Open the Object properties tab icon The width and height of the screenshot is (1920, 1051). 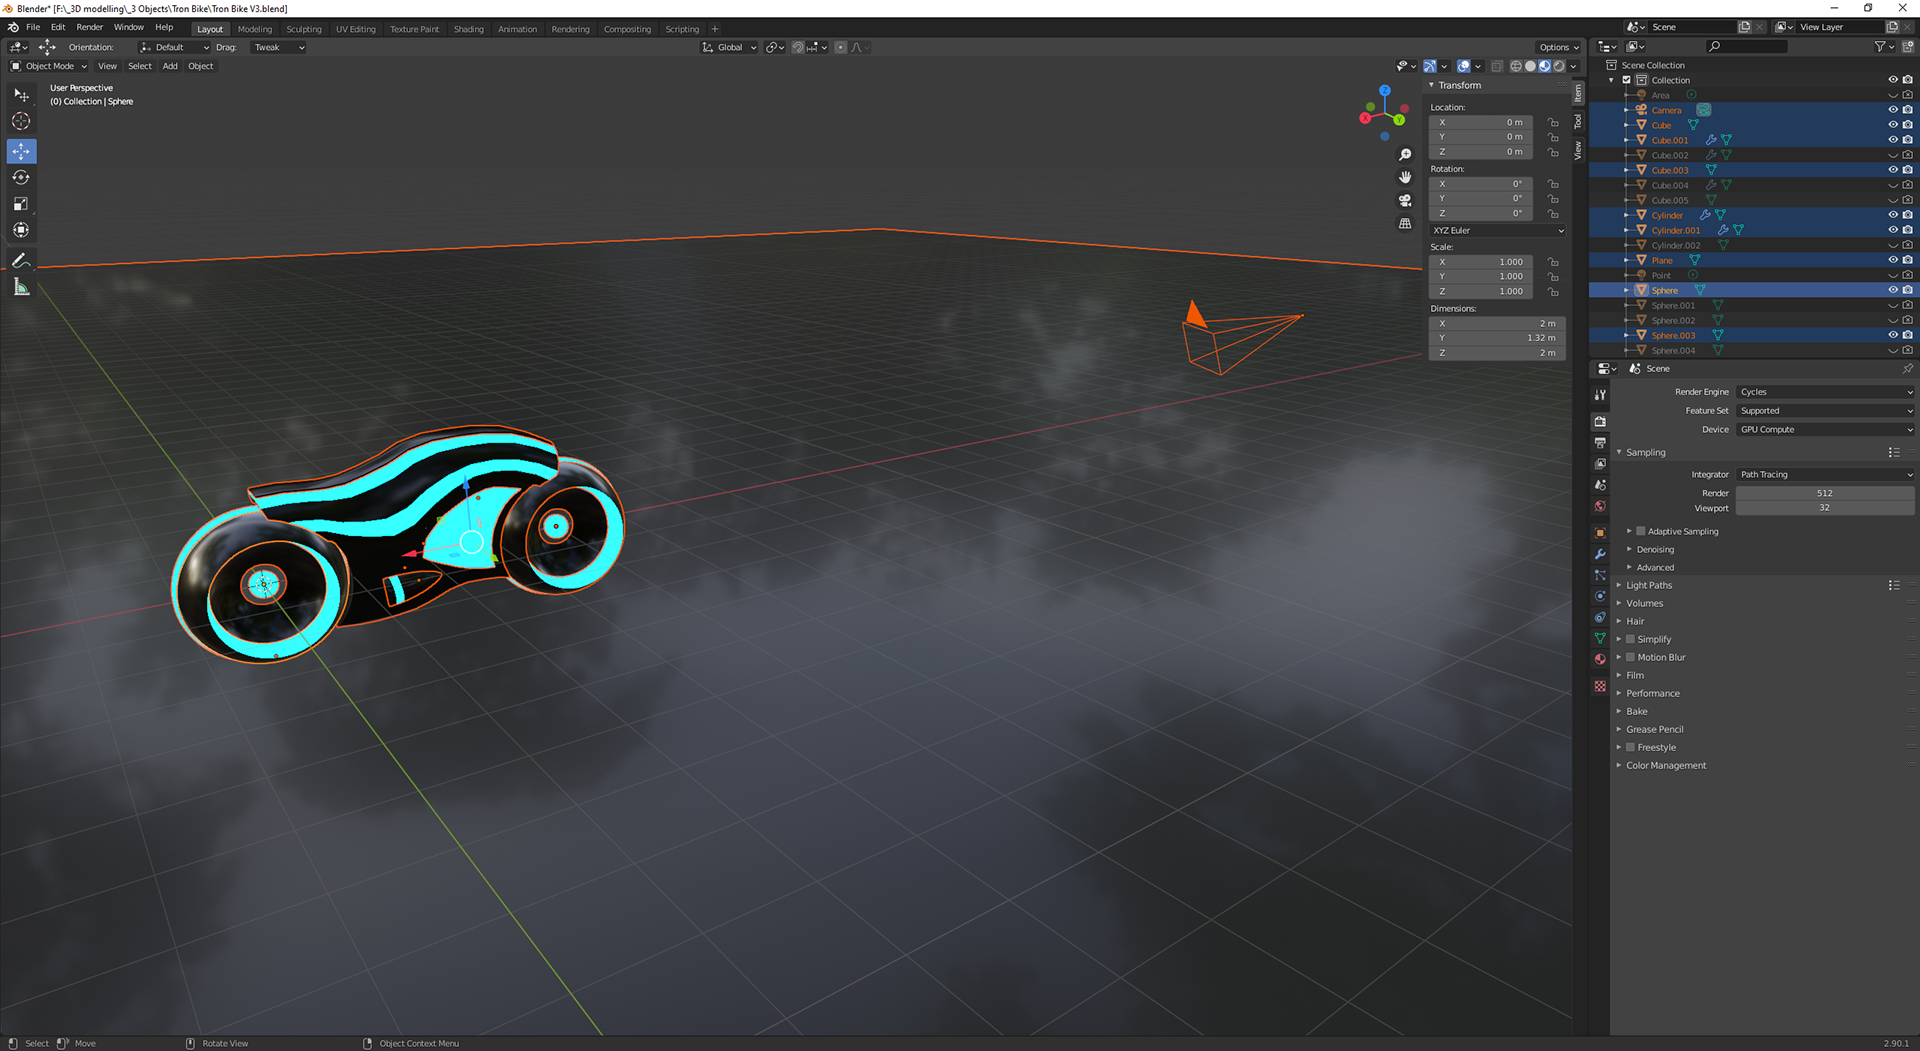pyautogui.click(x=1600, y=532)
